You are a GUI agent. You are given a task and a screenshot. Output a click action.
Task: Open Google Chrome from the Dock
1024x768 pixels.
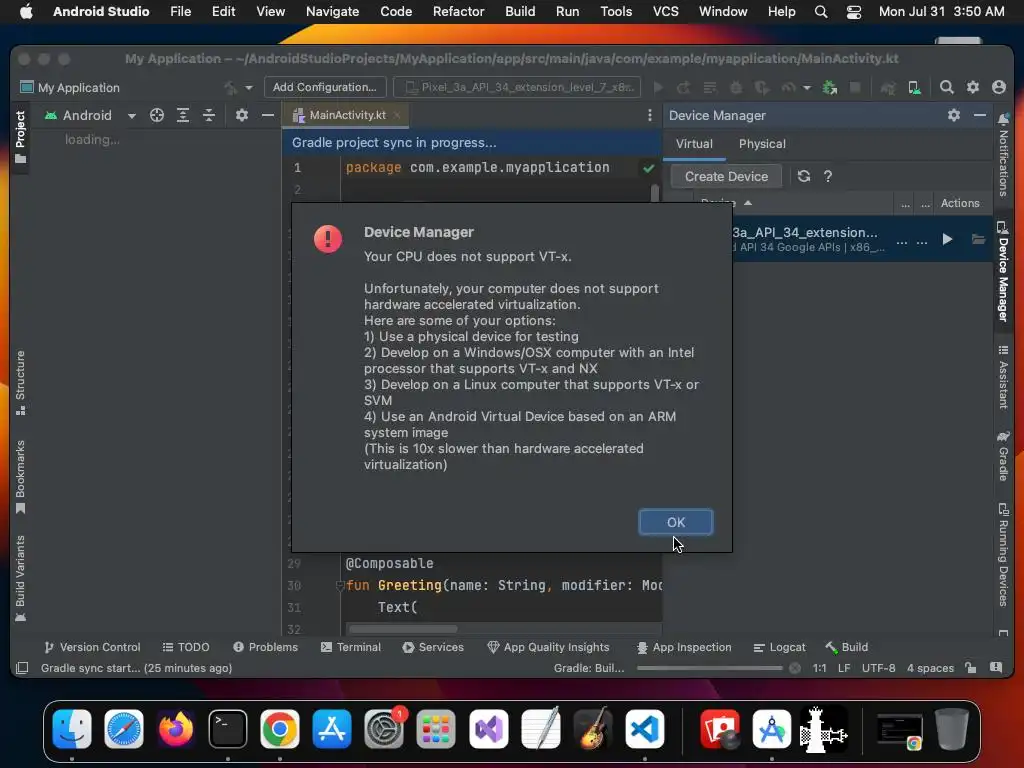(280, 729)
